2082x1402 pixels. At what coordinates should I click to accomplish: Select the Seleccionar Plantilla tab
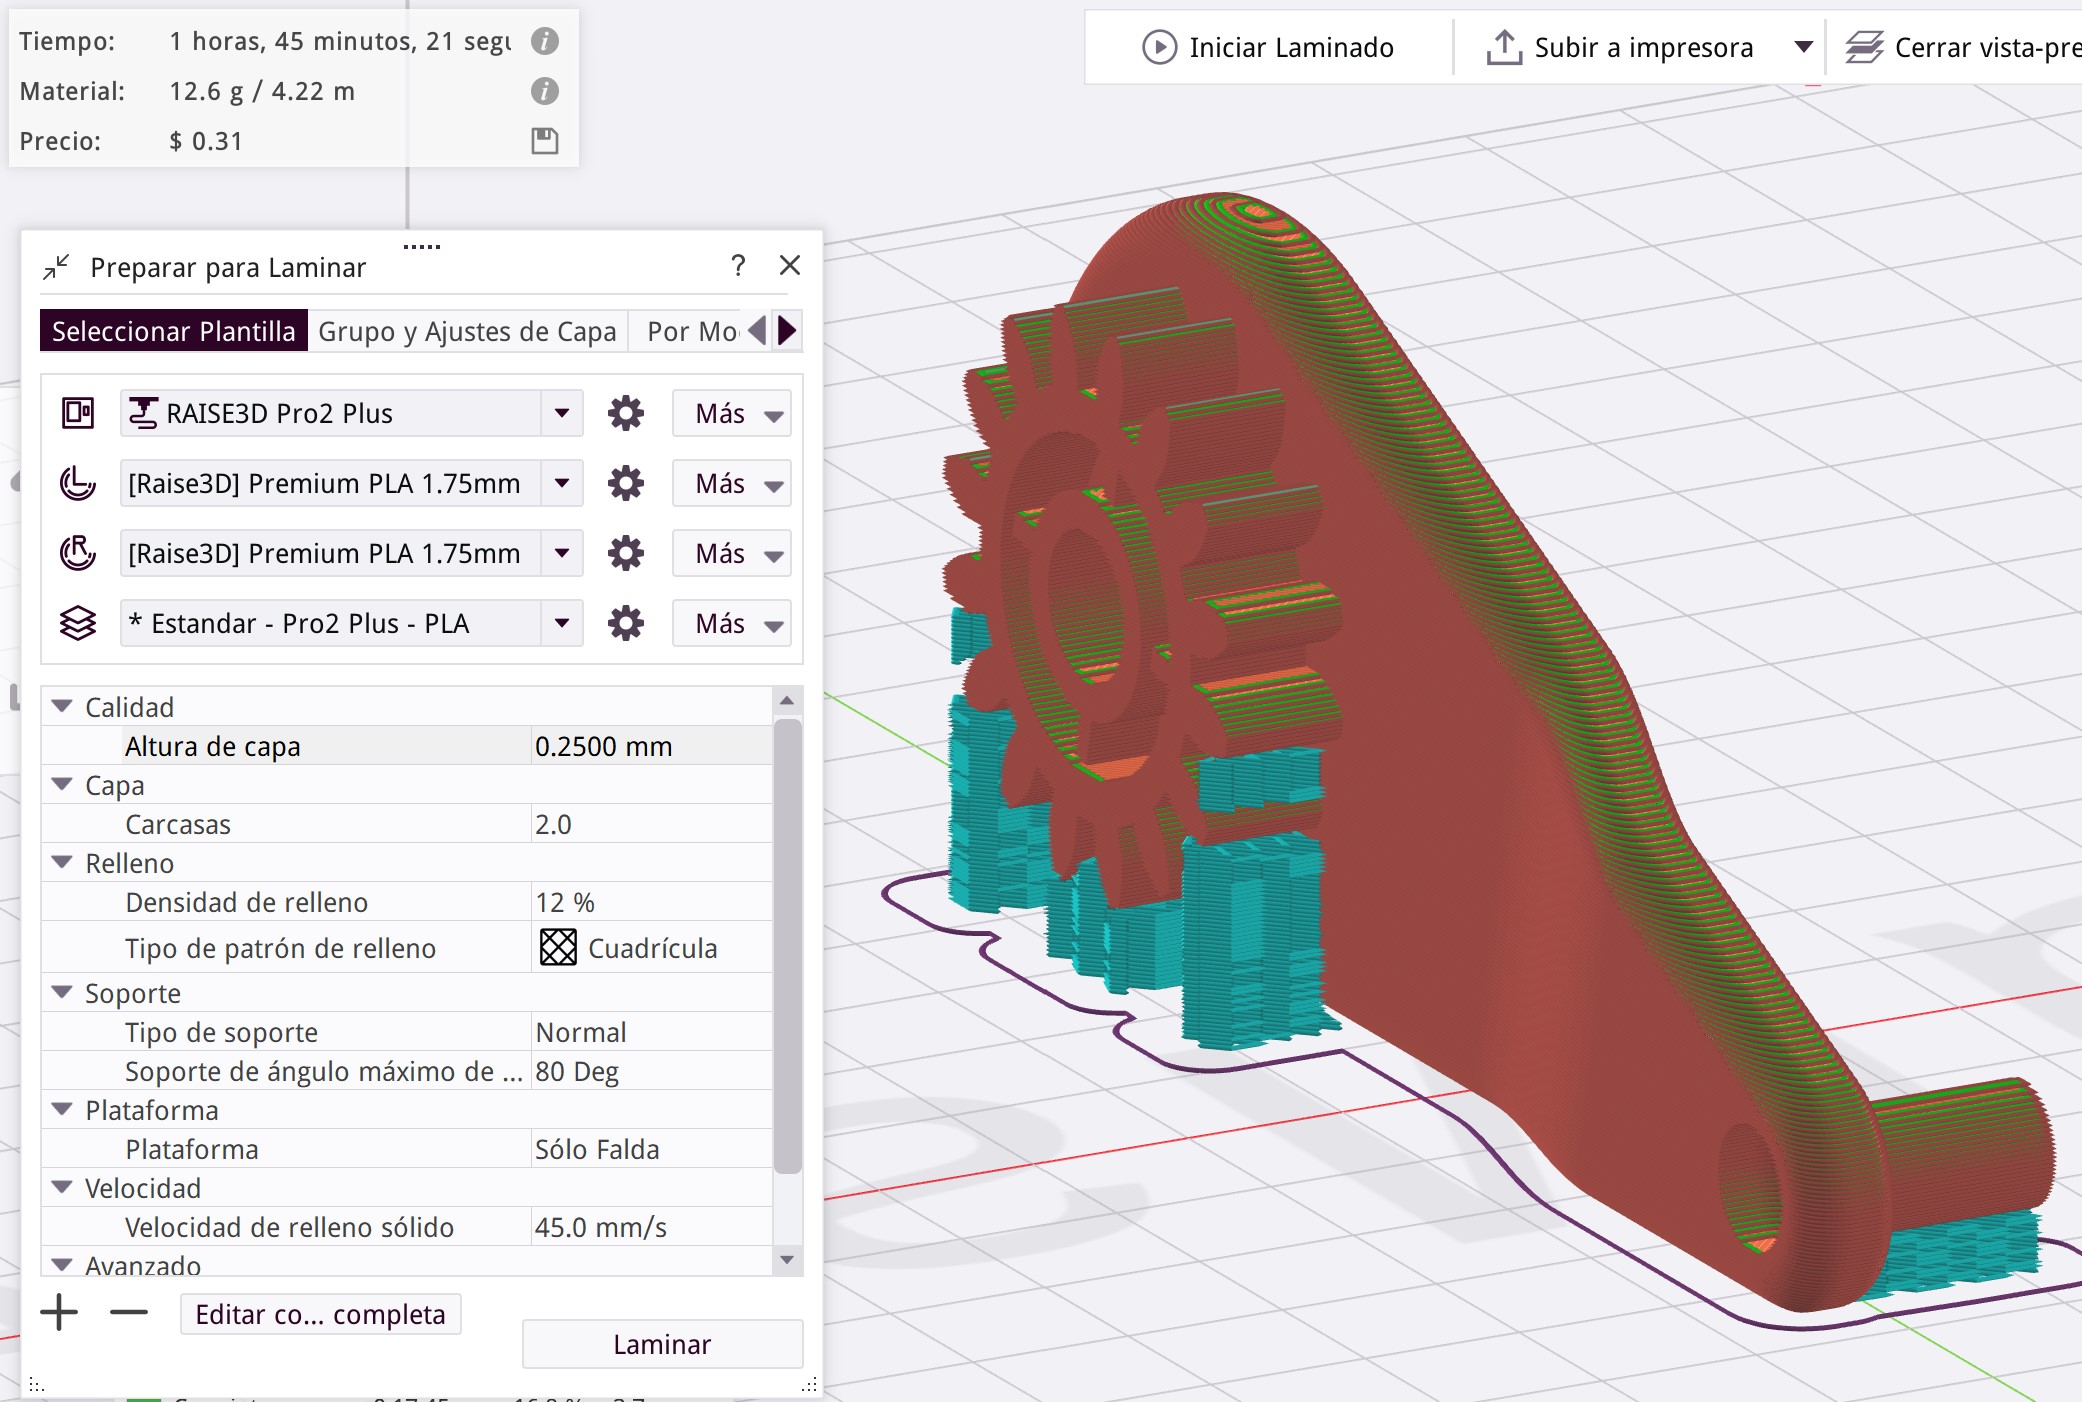click(x=173, y=331)
